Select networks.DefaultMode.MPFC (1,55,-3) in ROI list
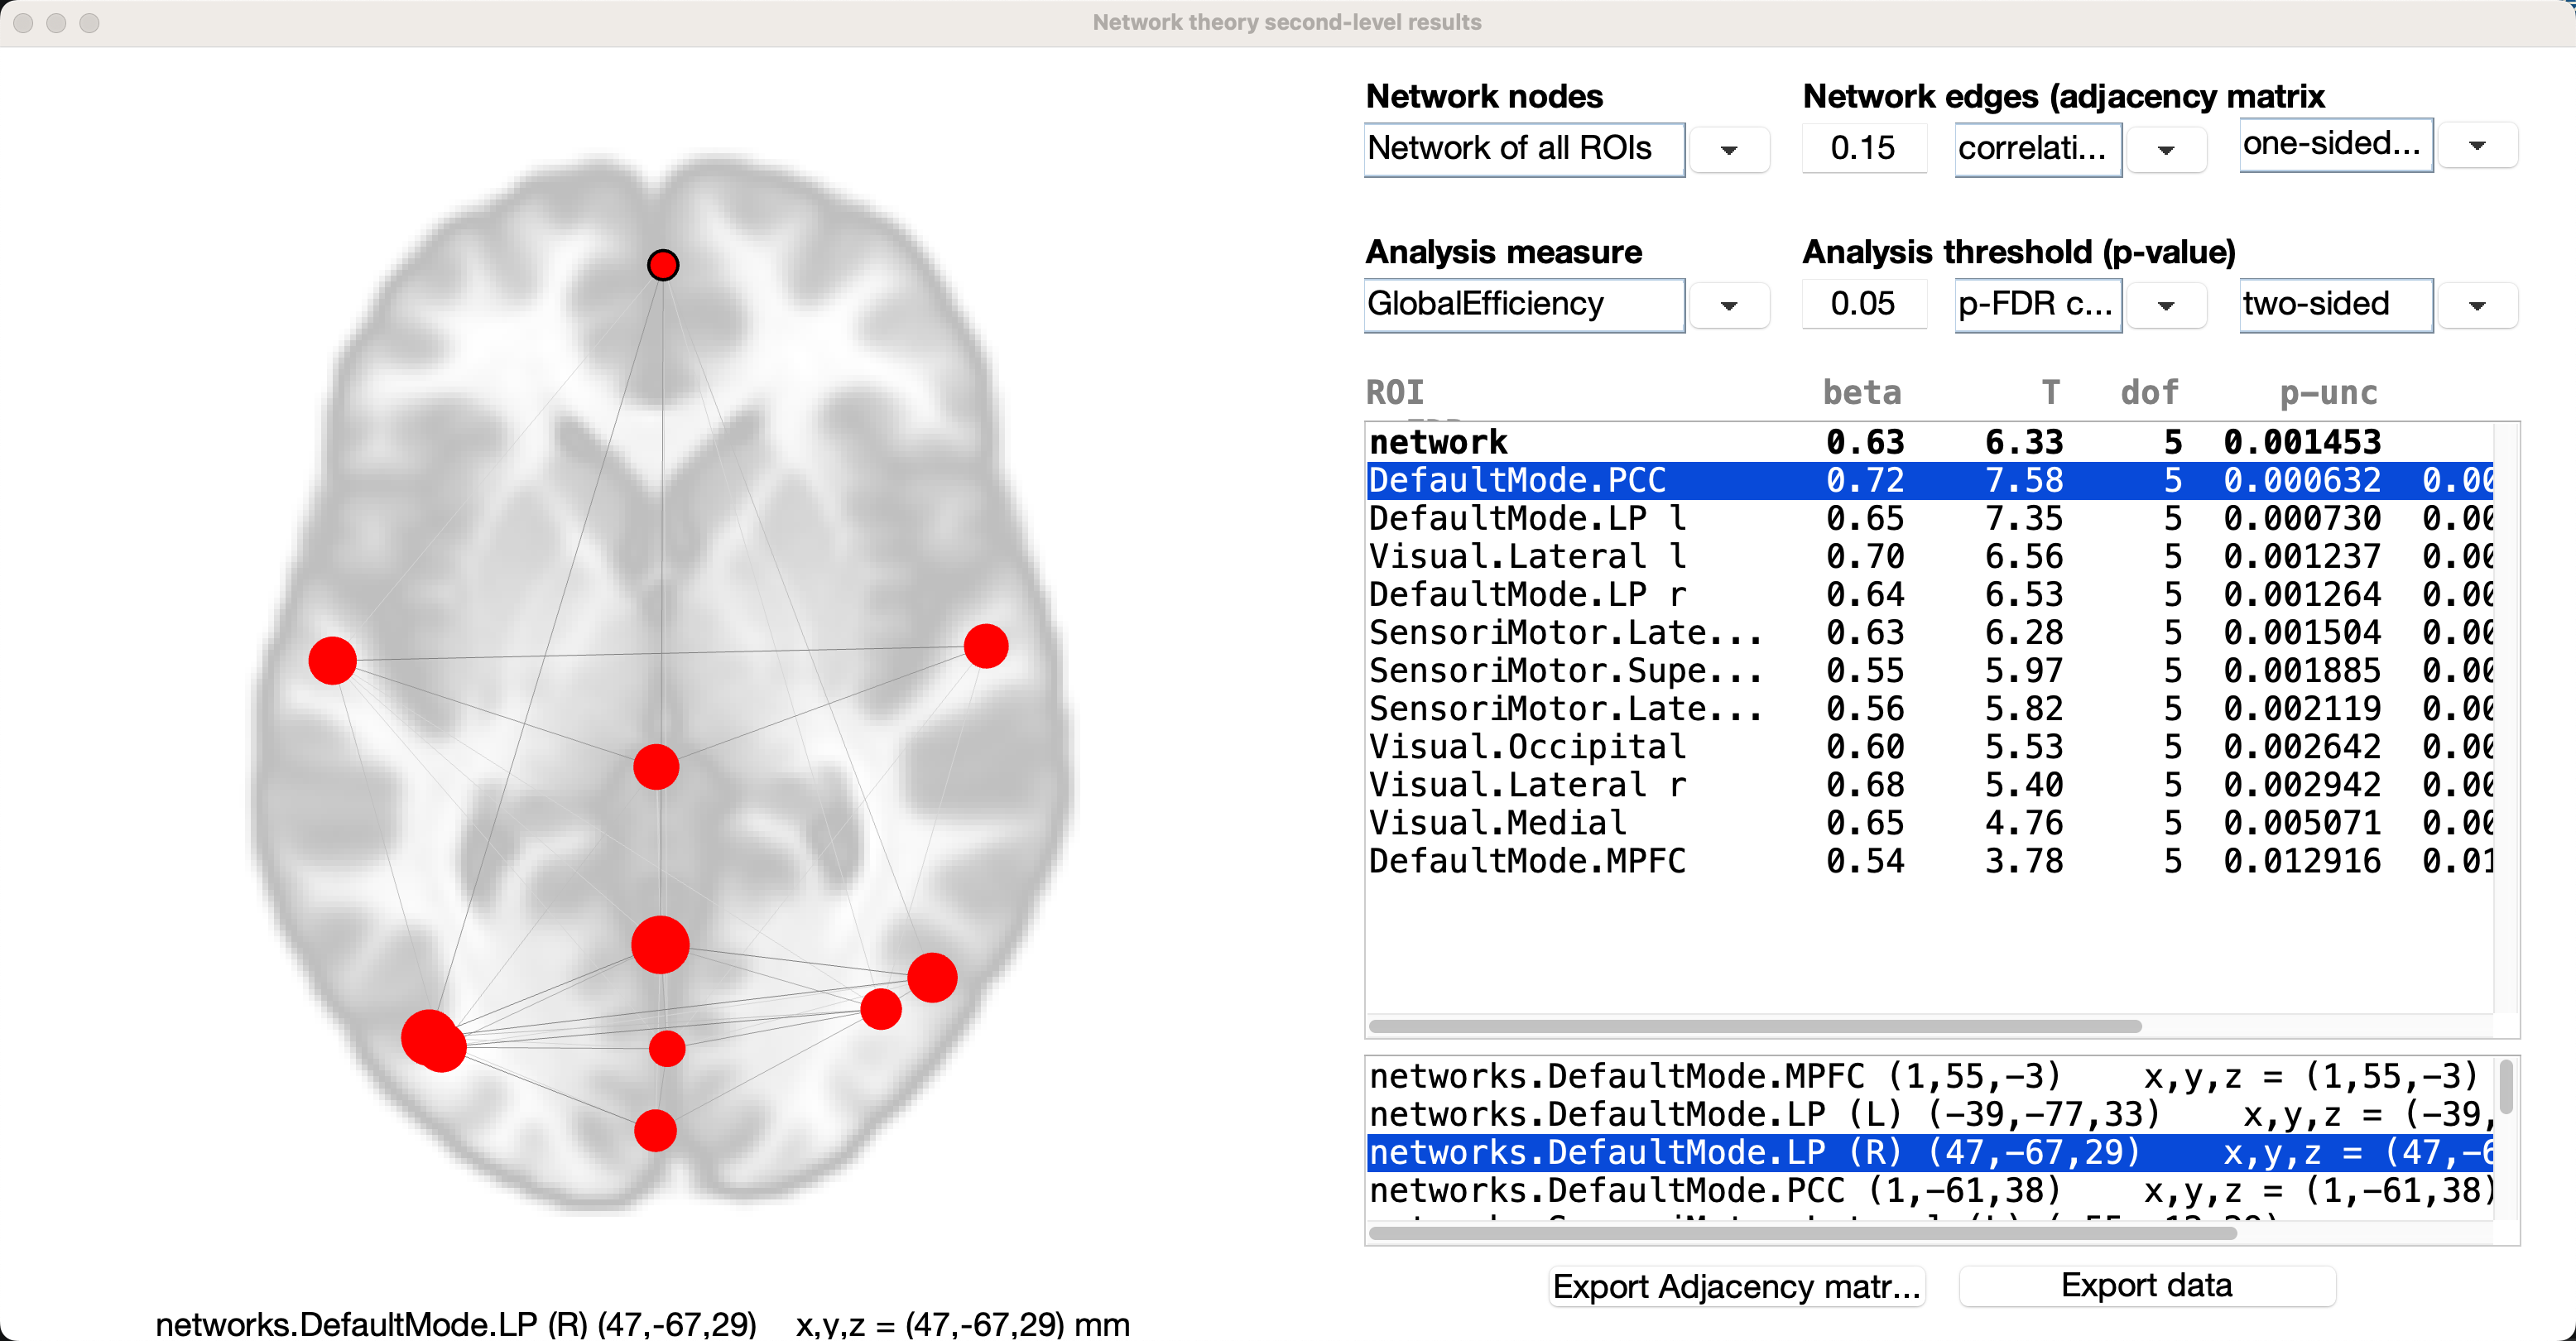2576x1341 pixels. 1930,1076
